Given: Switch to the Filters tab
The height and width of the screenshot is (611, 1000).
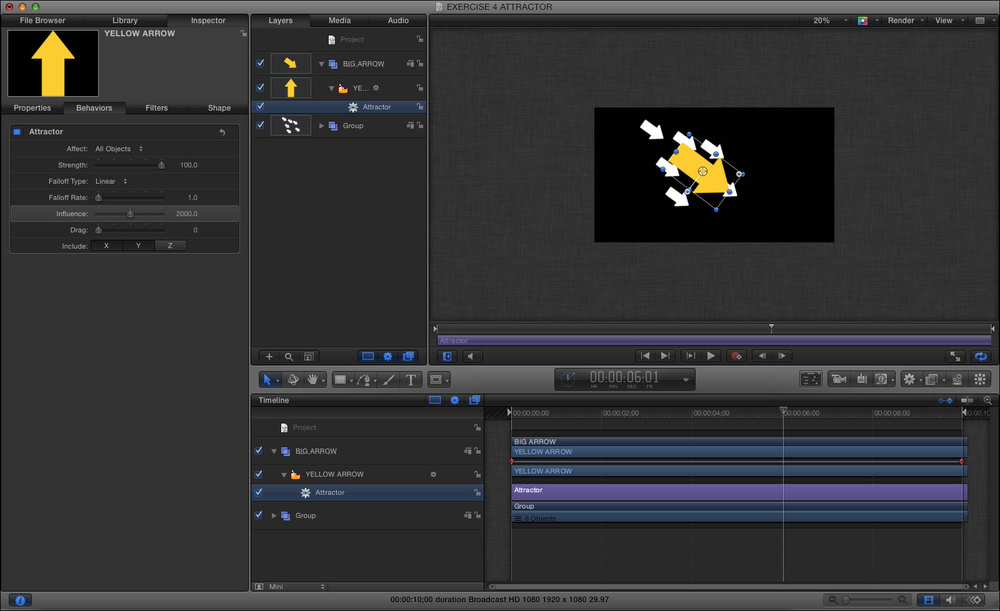Looking at the screenshot, I should tap(156, 108).
